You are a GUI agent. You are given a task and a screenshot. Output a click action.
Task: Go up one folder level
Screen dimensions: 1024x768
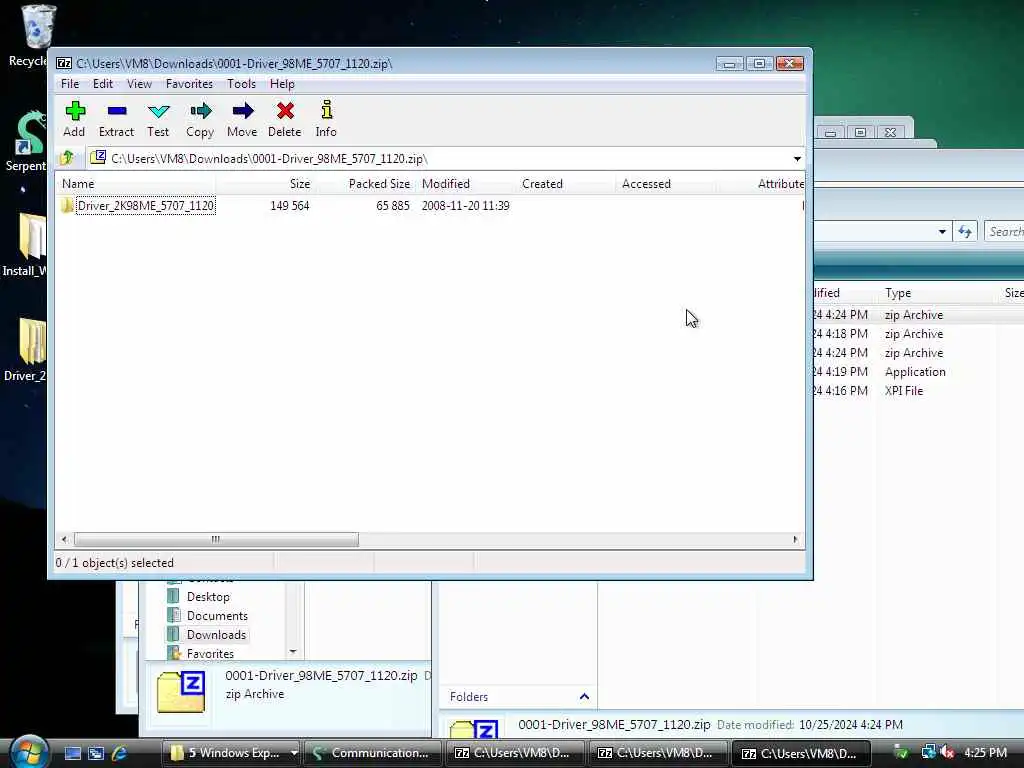tap(67, 158)
